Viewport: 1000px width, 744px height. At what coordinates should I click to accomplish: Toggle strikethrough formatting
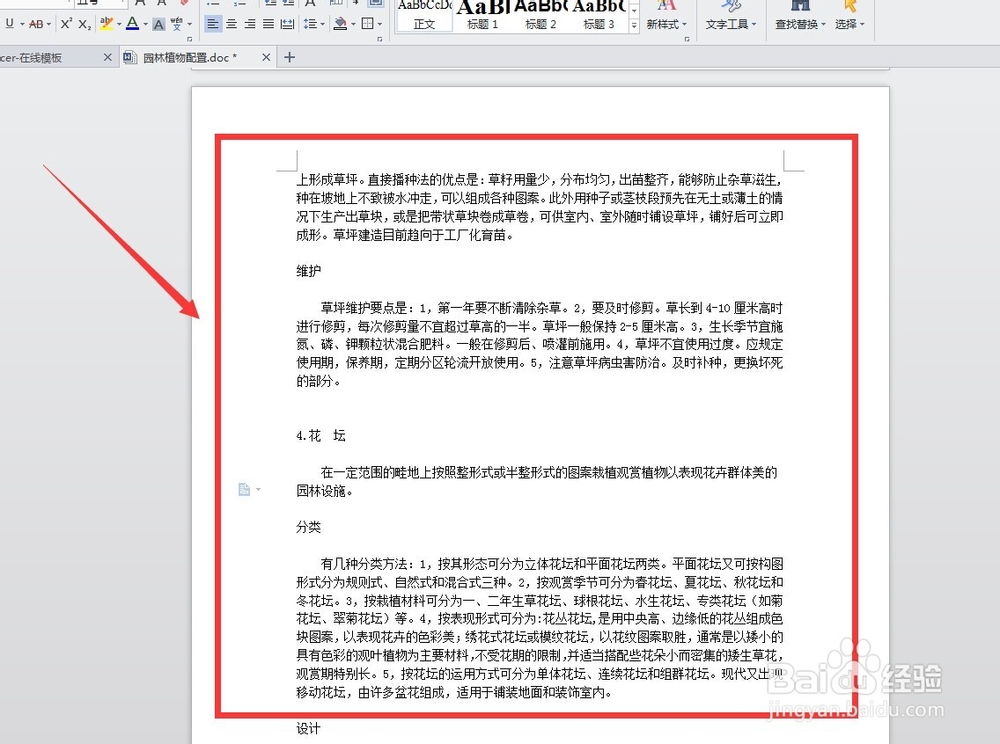[35, 22]
